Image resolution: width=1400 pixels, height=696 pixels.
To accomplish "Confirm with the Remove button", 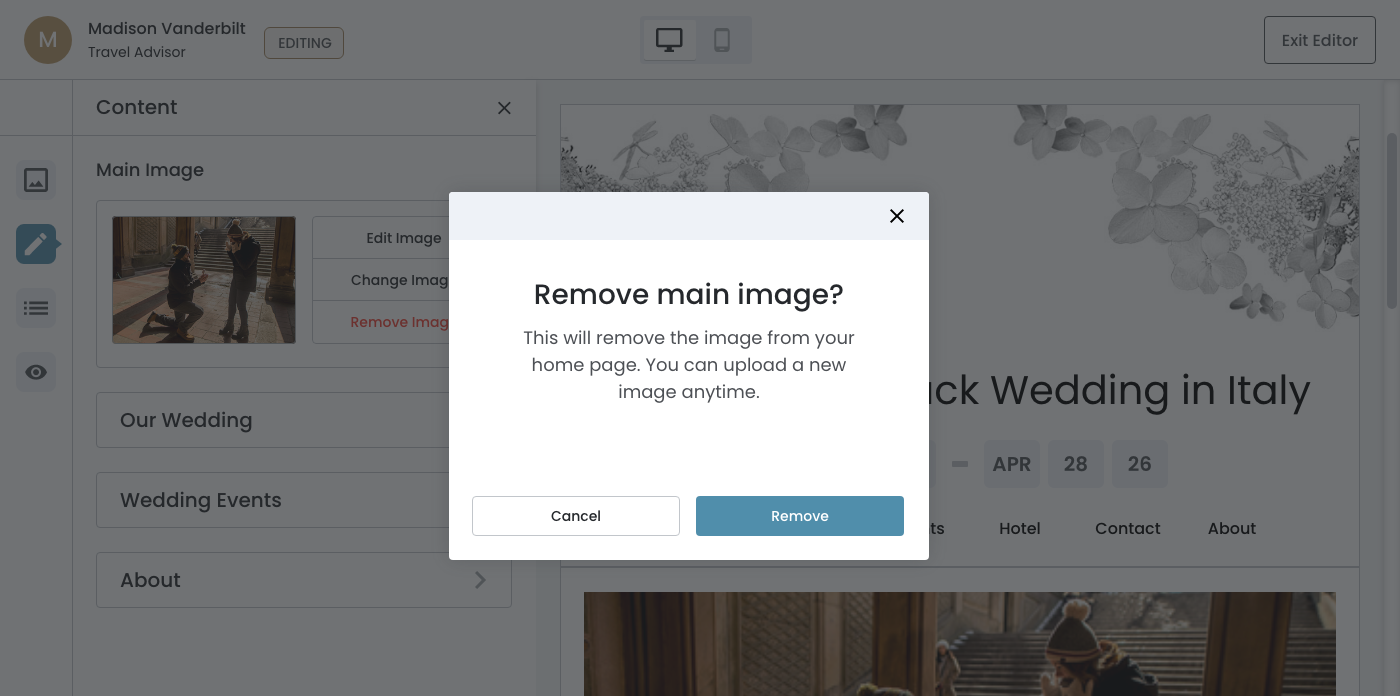I will pyautogui.click(x=800, y=516).
